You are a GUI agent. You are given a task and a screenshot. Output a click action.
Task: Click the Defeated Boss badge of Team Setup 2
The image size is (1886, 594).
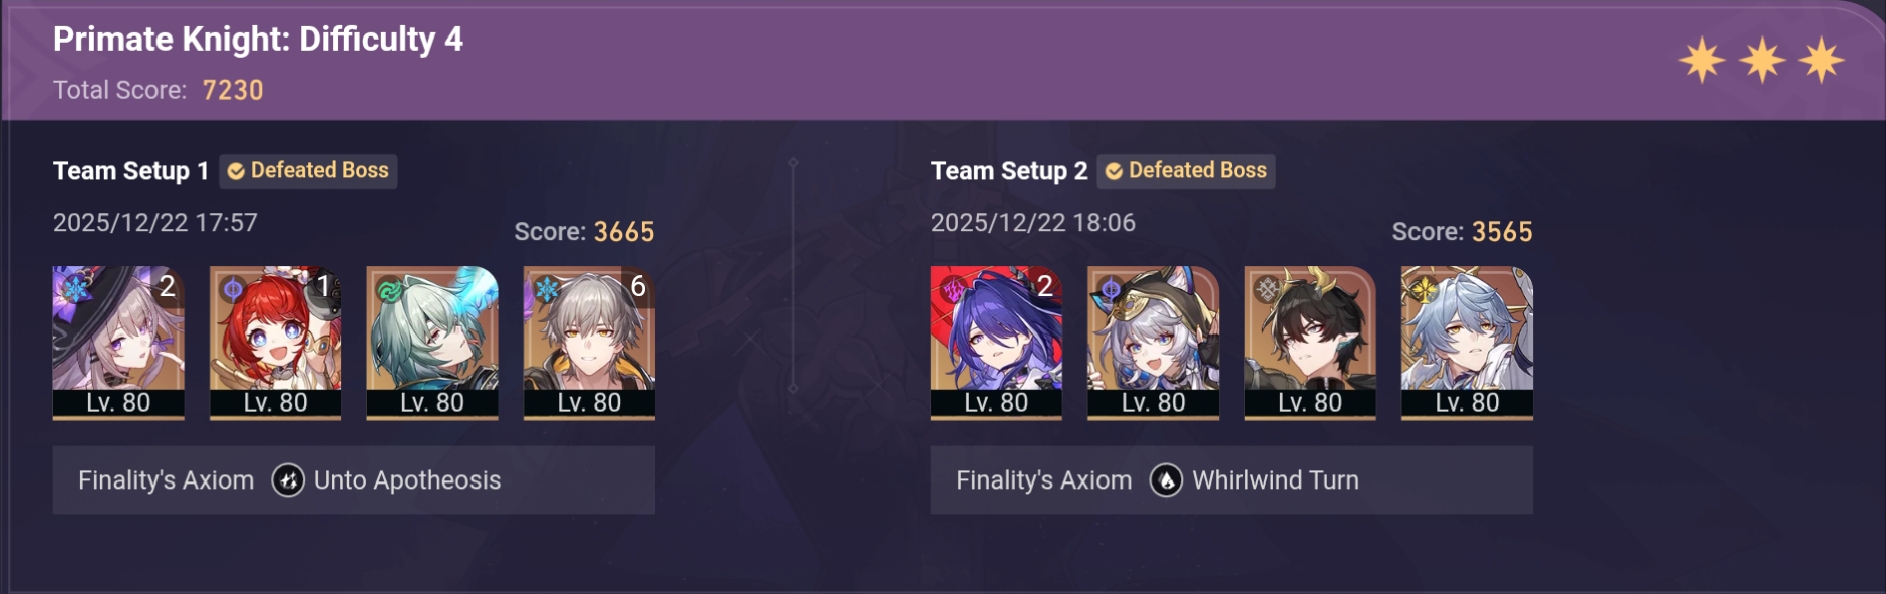(1186, 171)
